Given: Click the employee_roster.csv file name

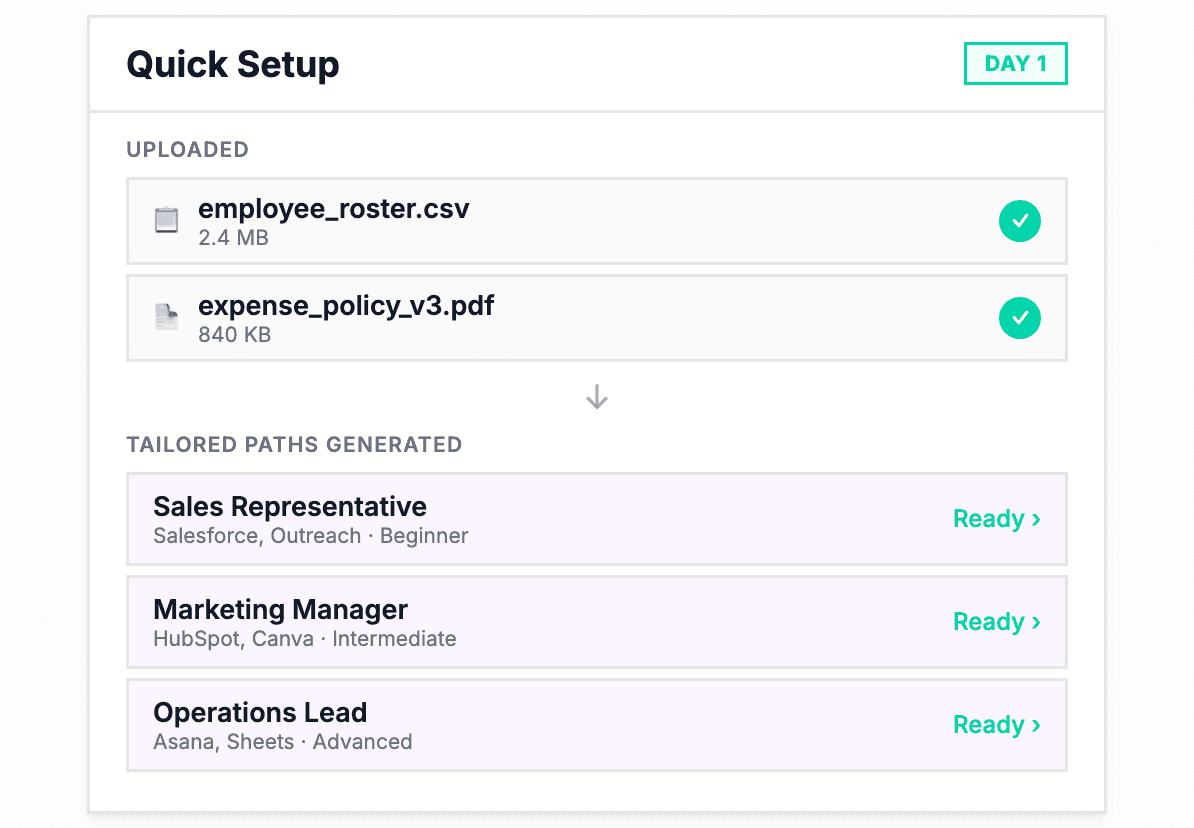Looking at the screenshot, I should 334,209.
